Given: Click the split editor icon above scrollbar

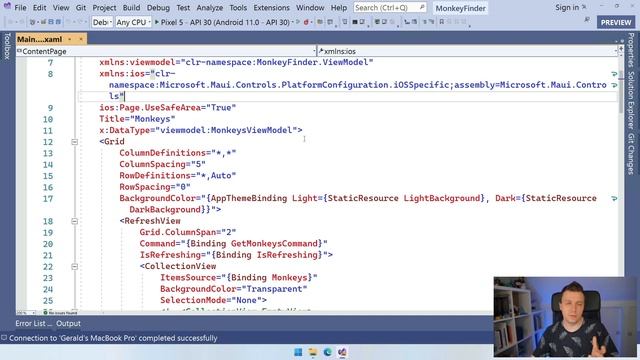Looking at the screenshot, I should point(621,49).
